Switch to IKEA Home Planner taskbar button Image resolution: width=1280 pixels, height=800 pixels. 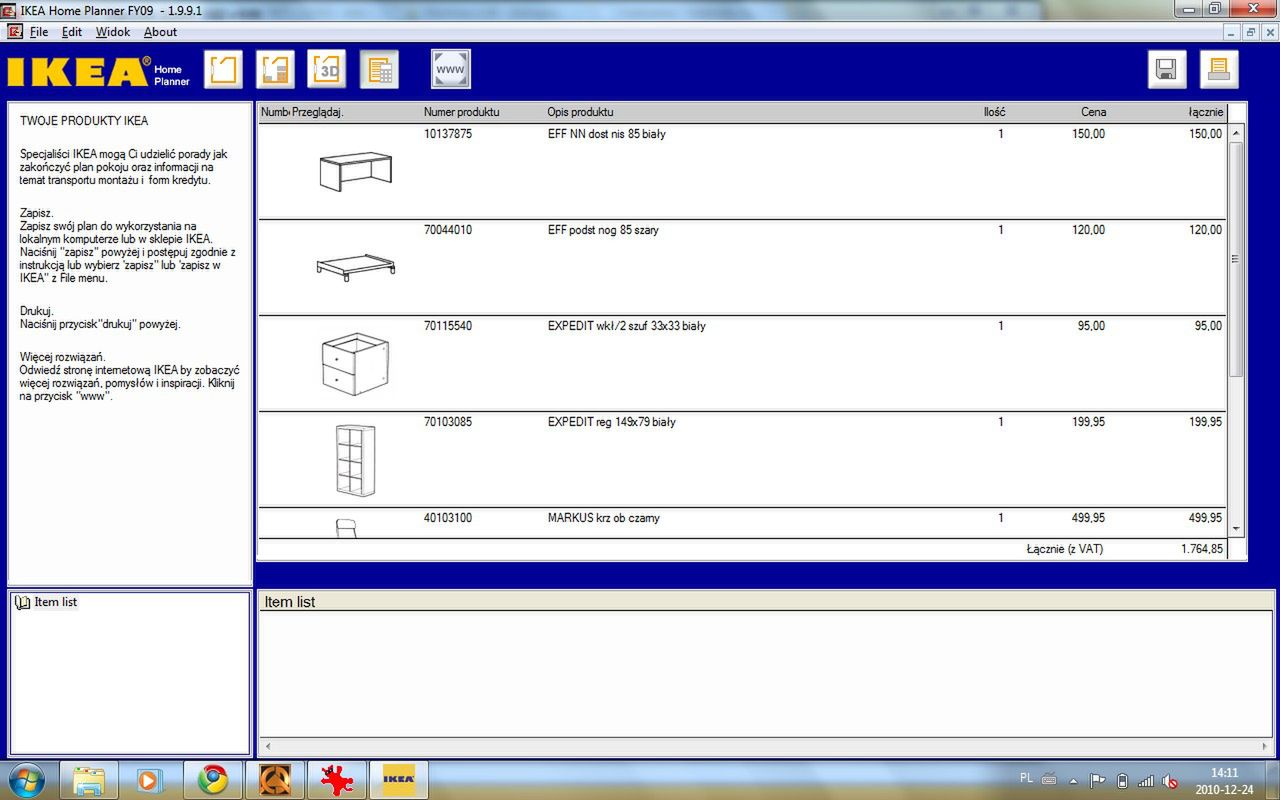(398, 780)
